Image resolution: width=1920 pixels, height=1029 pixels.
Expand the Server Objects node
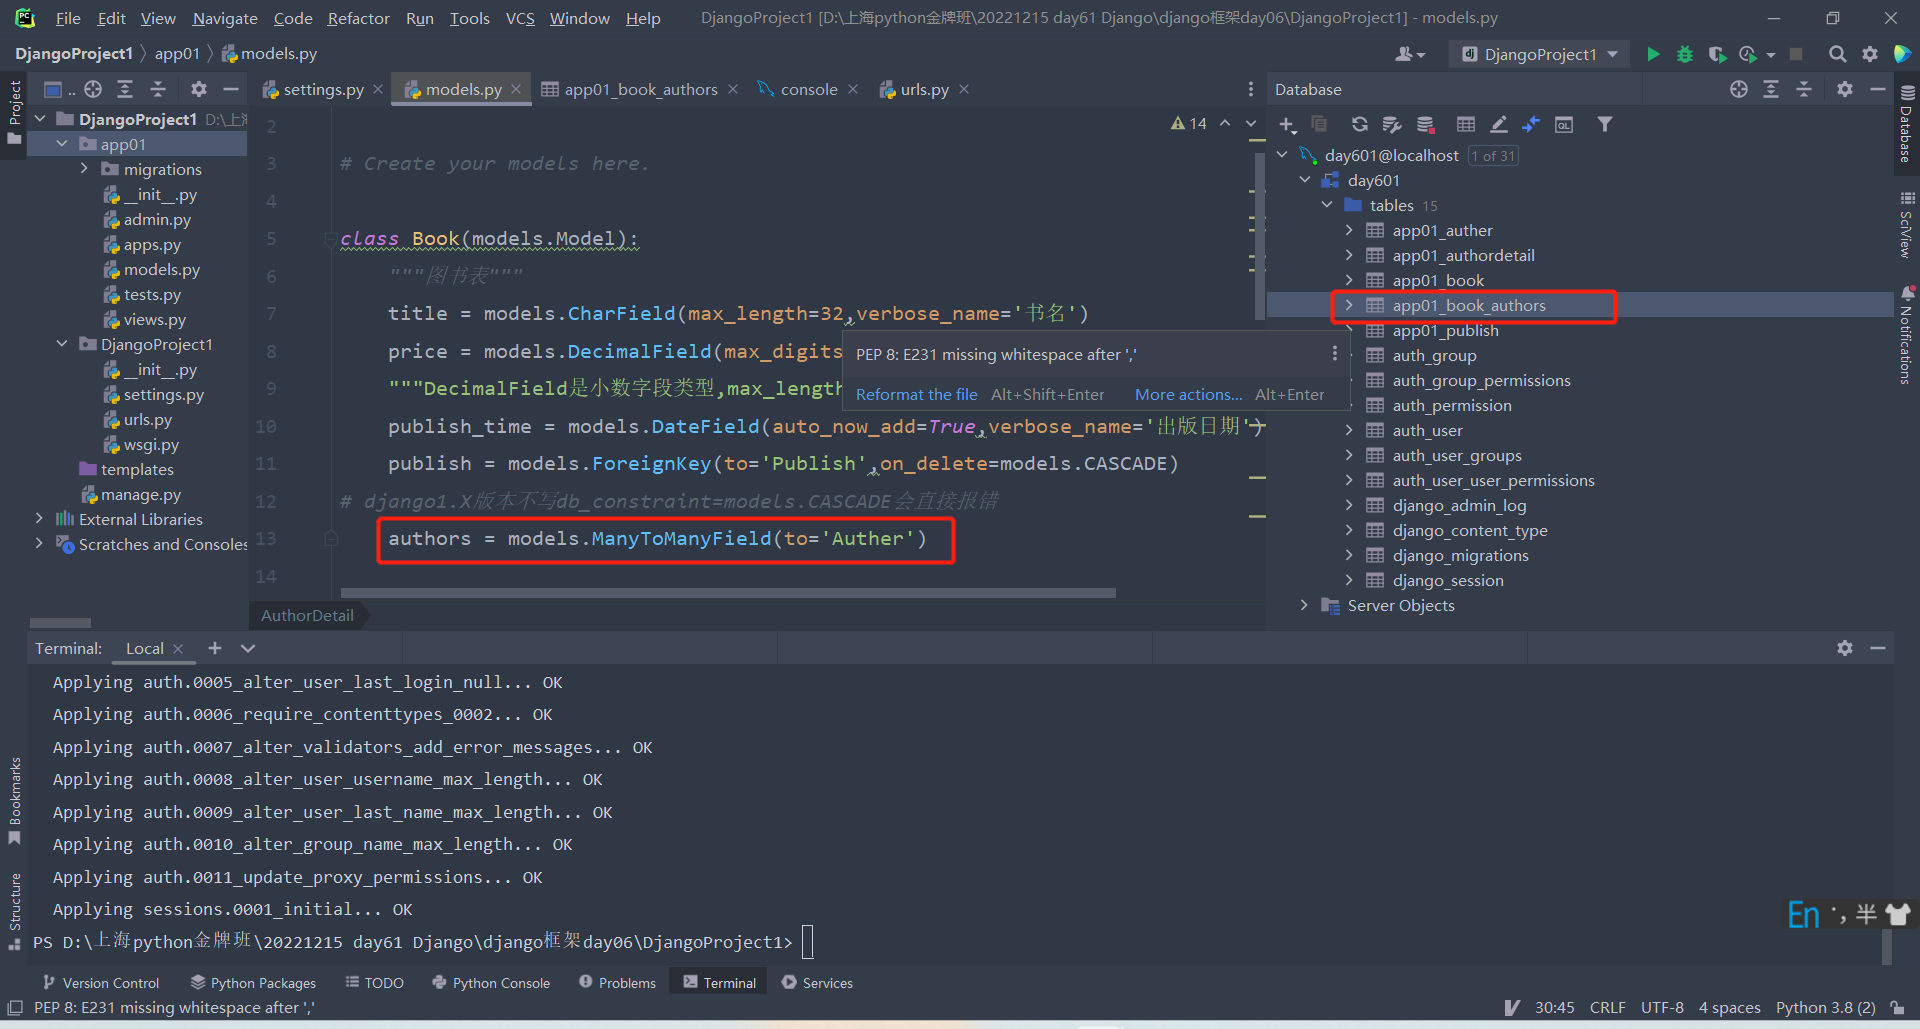point(1304,605)
